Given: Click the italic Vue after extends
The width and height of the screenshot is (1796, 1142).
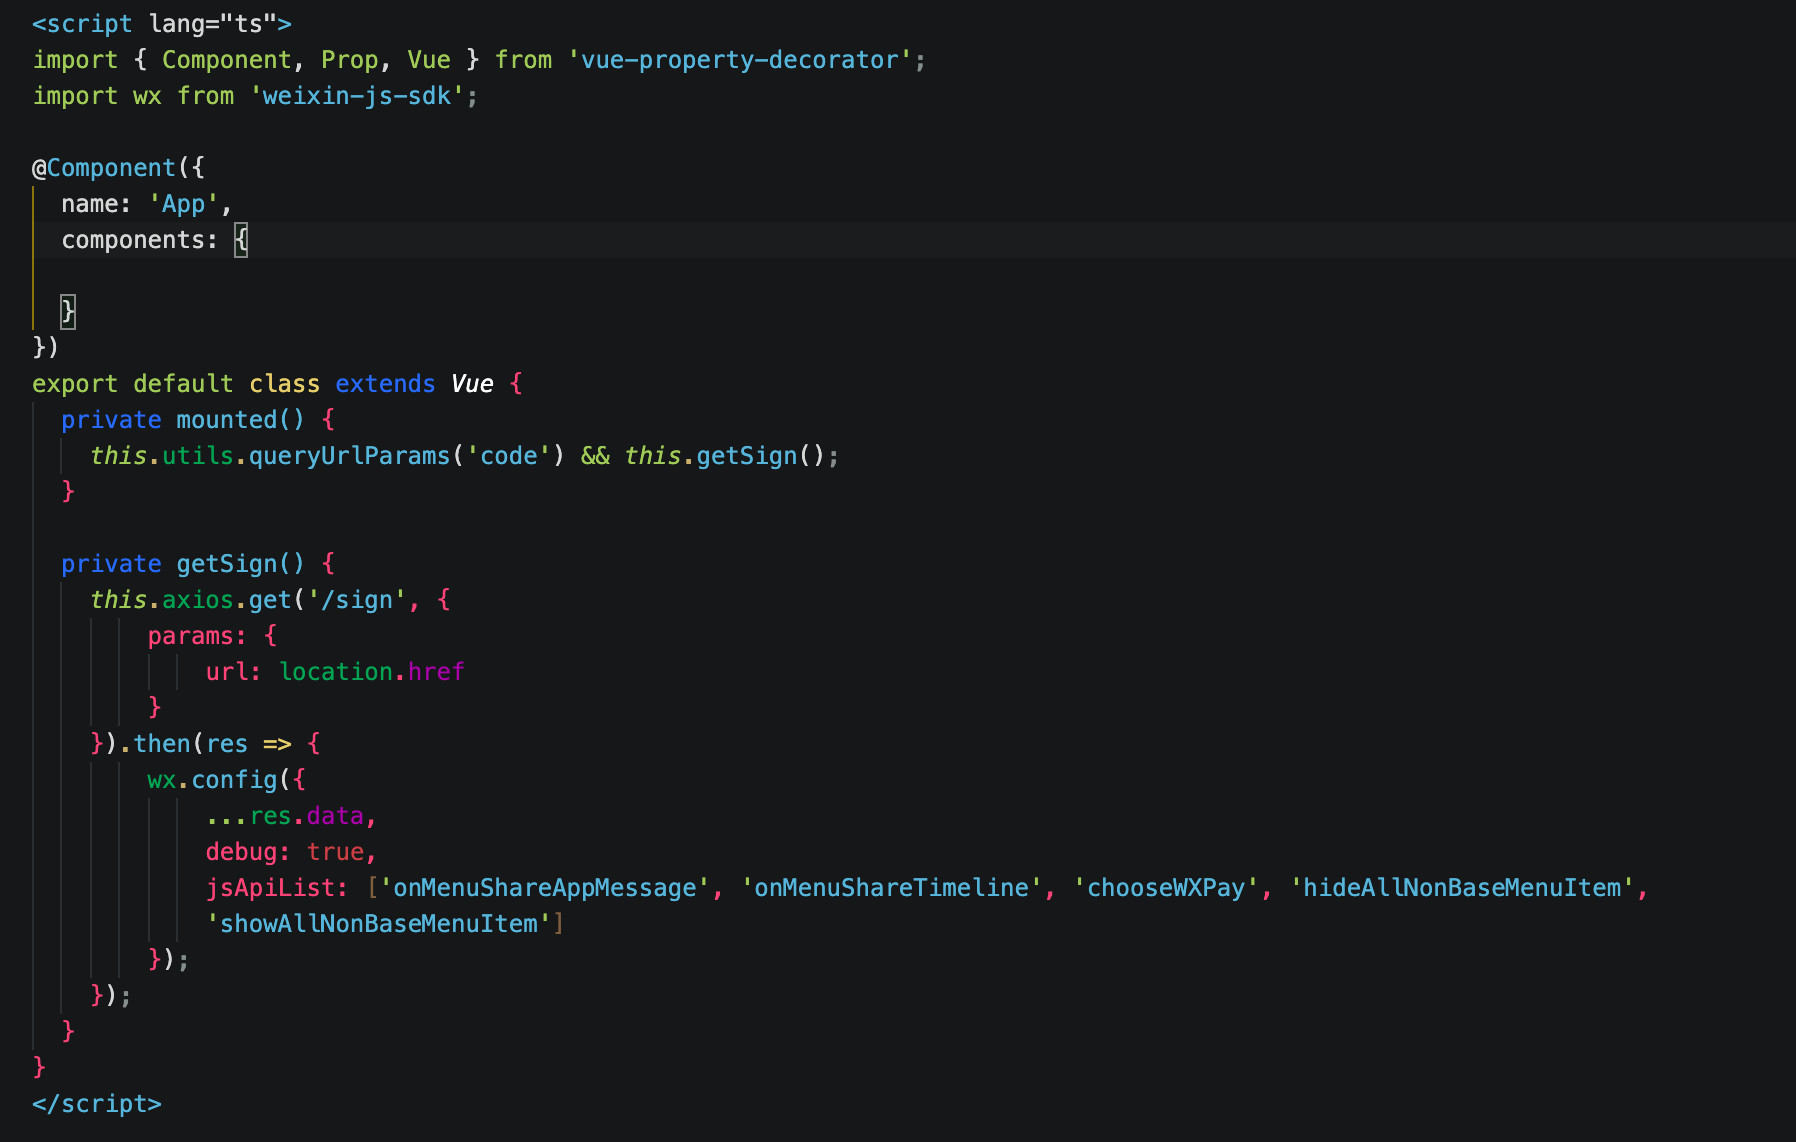Looking at the screenshot, I should click(472, 384).
